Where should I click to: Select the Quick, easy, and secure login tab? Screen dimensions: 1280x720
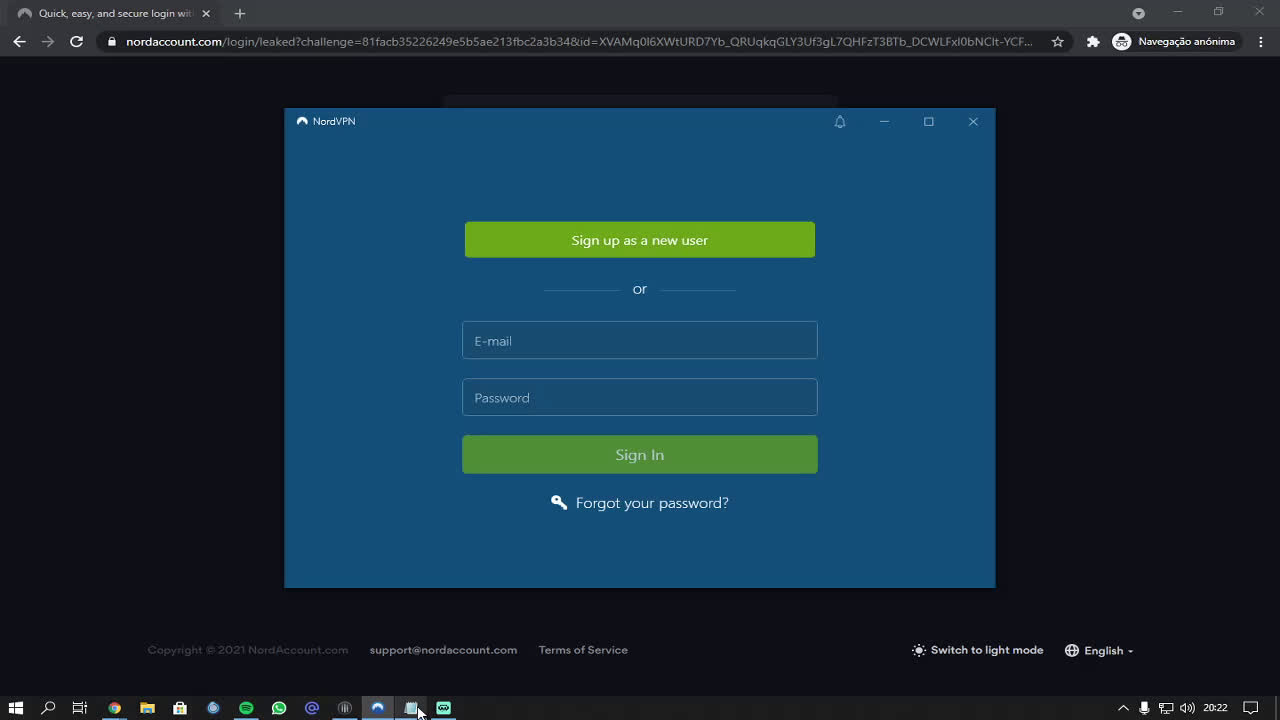point(115,14)
